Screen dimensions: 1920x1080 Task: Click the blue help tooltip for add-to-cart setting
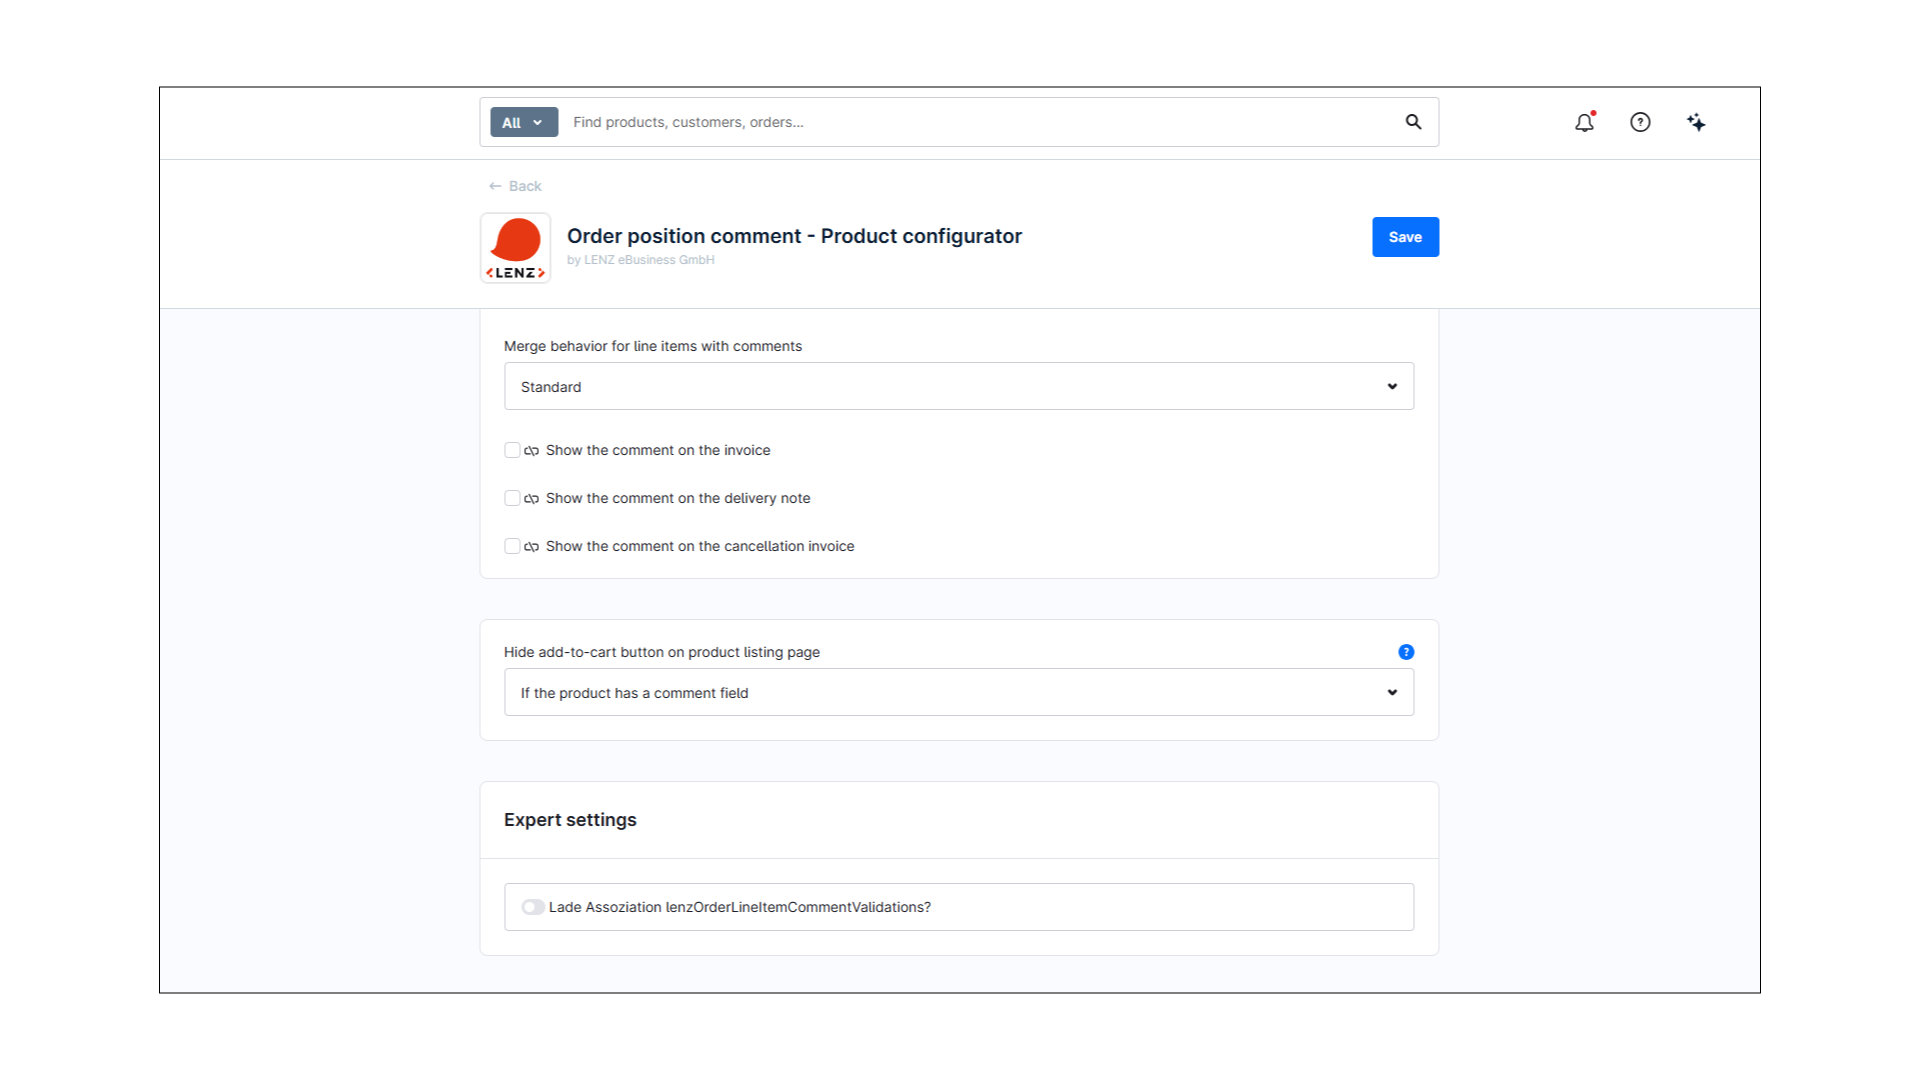point(1406,652)
